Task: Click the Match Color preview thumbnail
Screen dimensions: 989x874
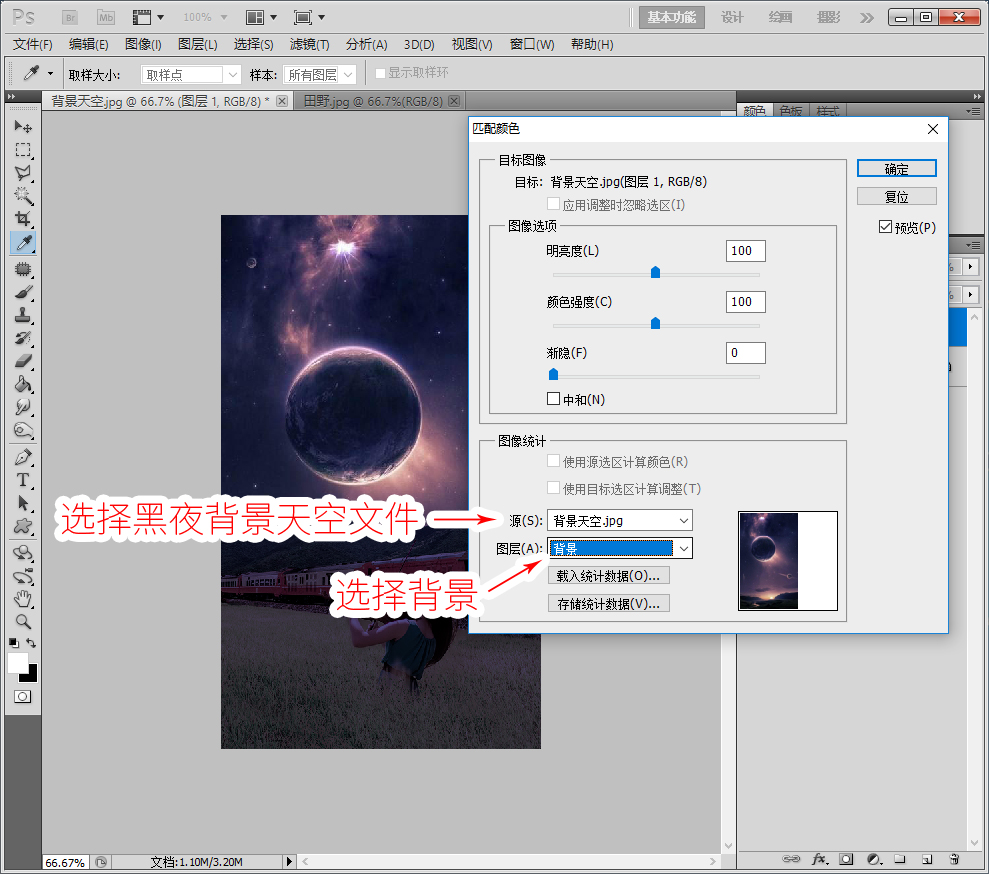Action: [789, 561]
